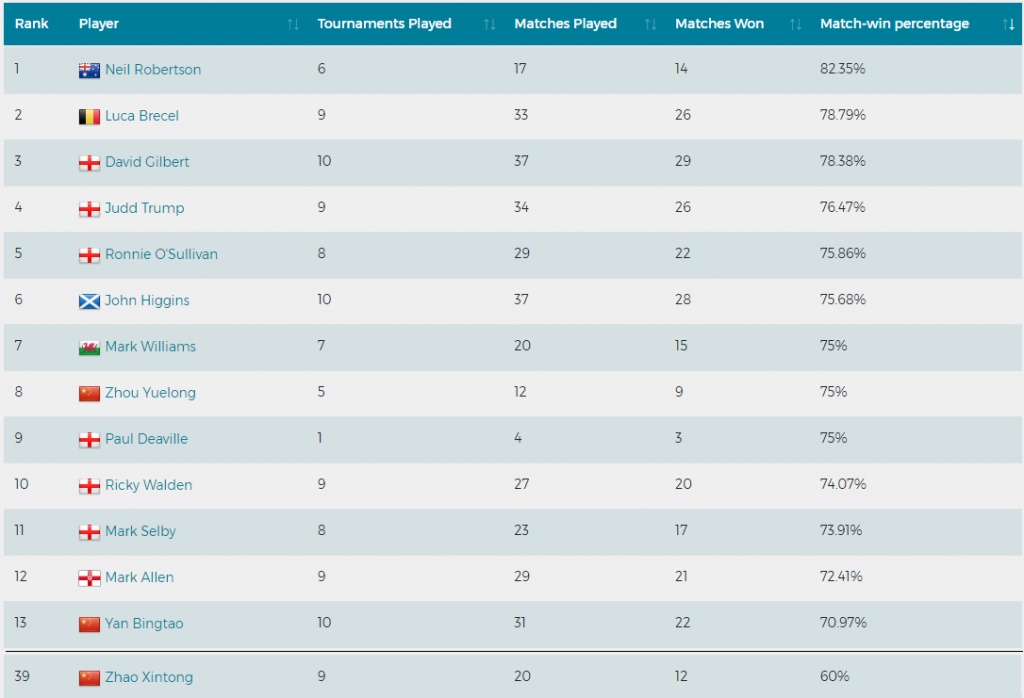Image resolution: width=1024 pixels, height=698 pixels.
Task: Sort by Matches Played sort arrows
Action: (x=650, y=24)
